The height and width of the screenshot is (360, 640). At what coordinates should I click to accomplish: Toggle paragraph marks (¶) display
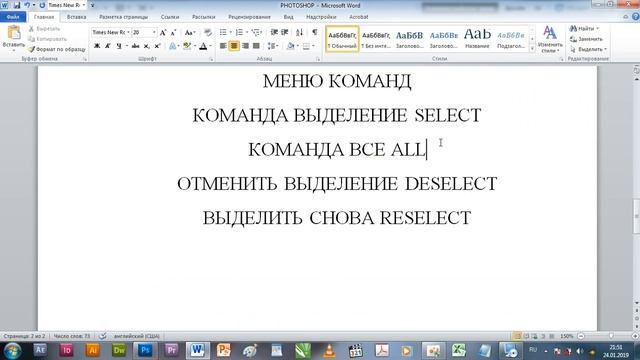[x=314, y=32]
